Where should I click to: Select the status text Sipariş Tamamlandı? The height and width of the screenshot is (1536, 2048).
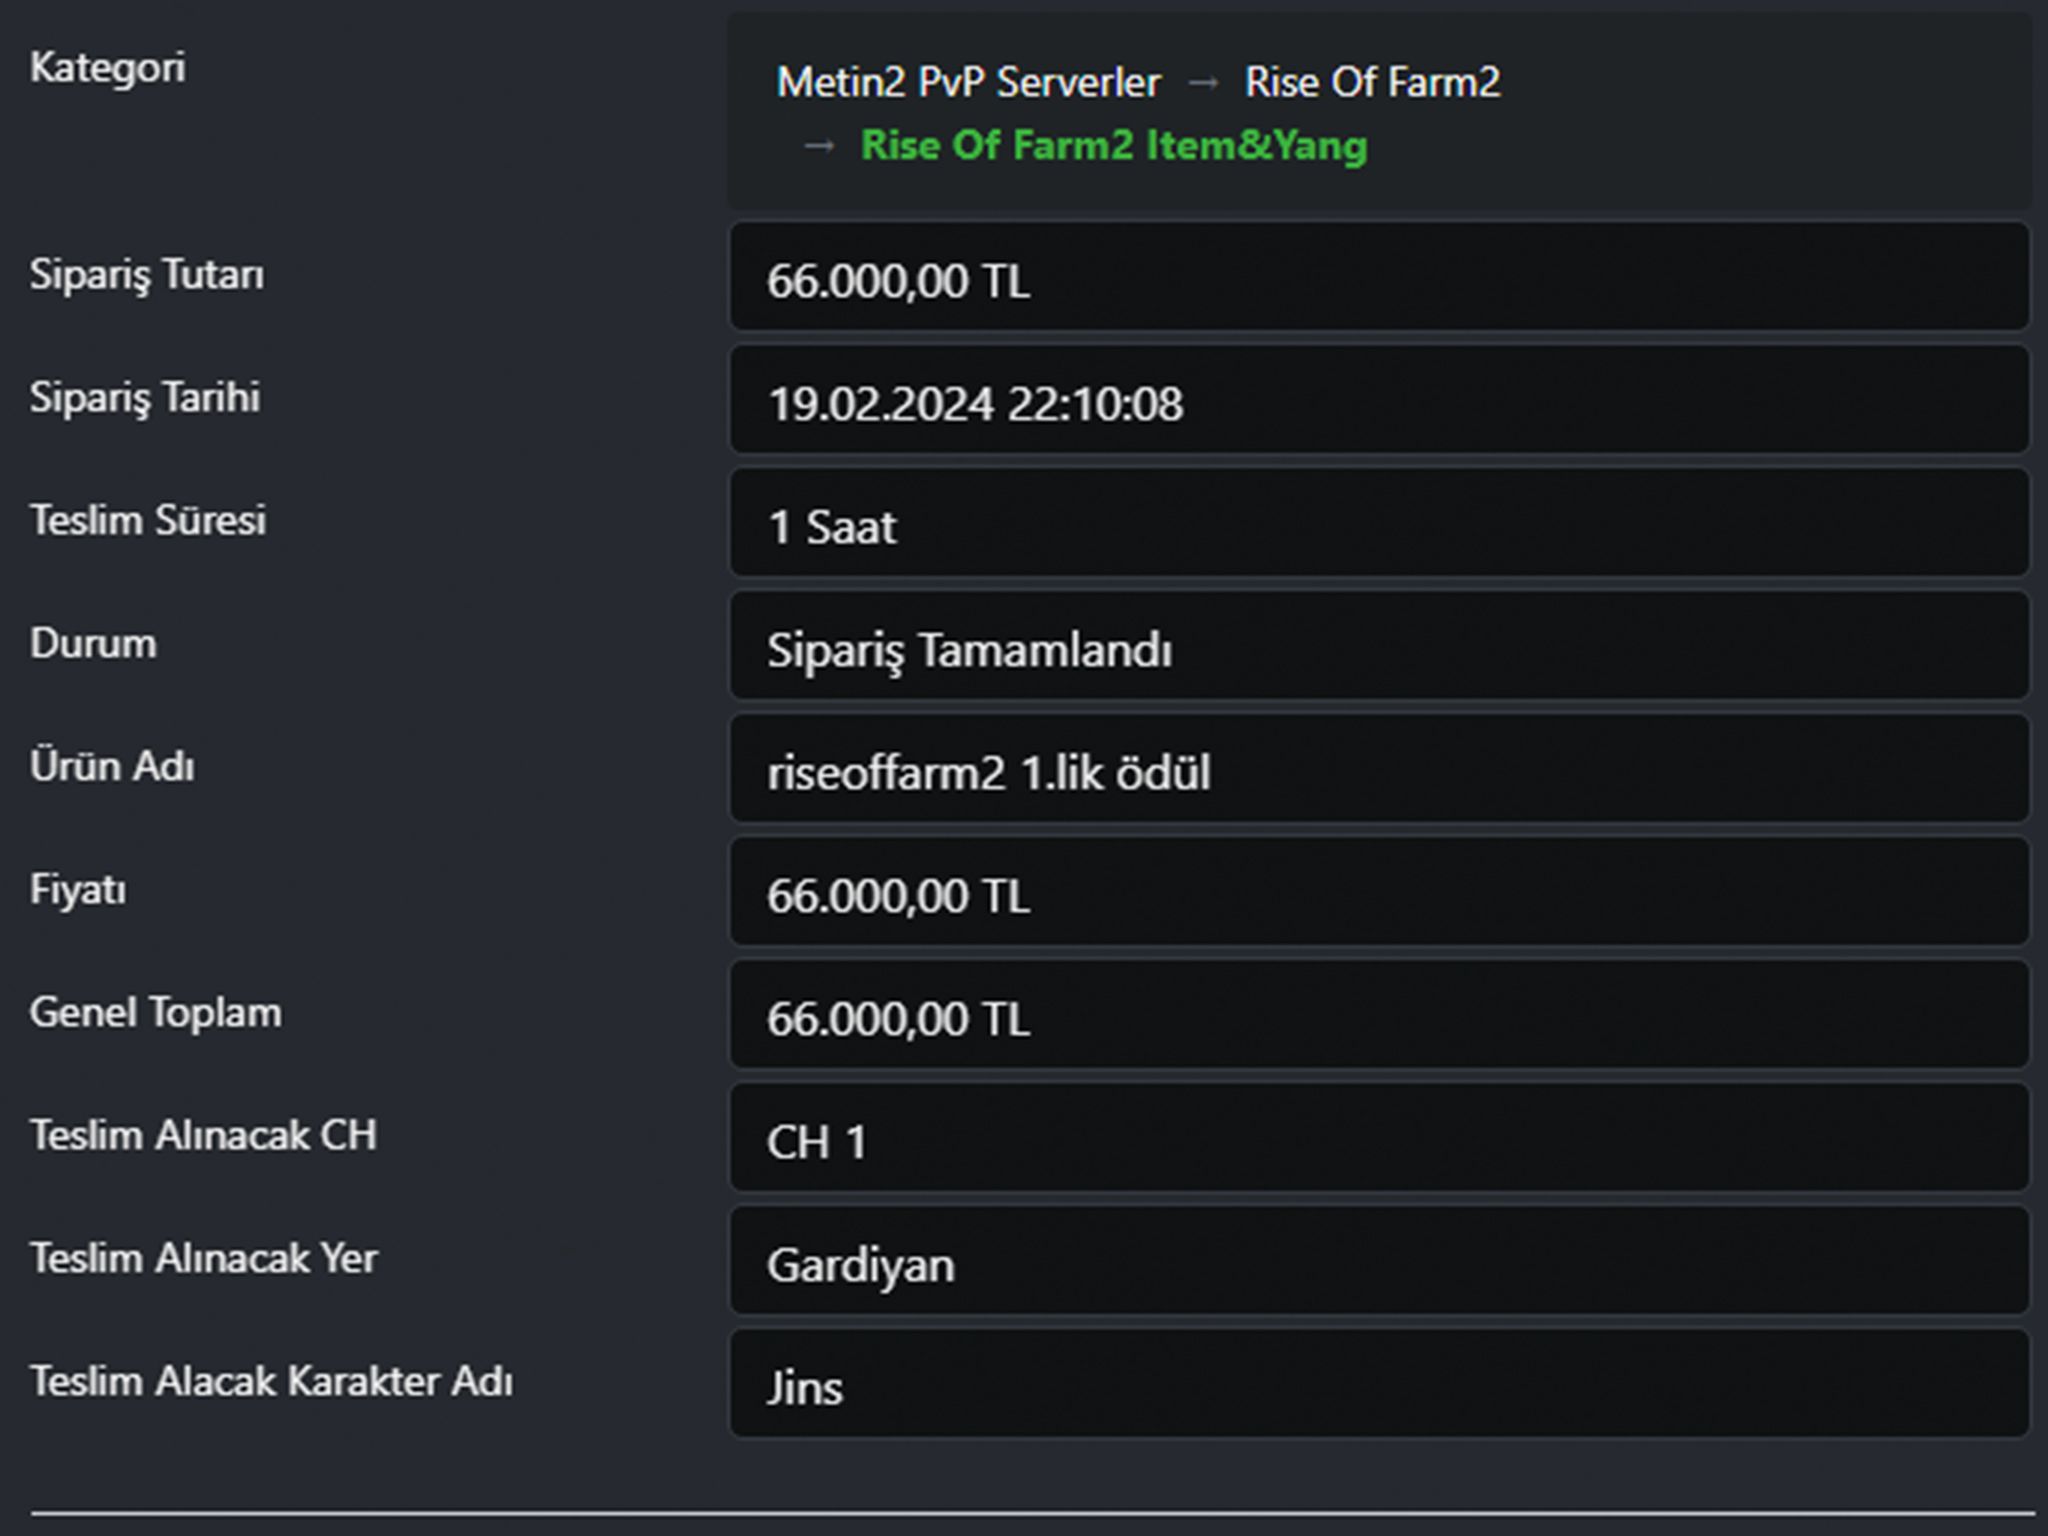tap(969, 650)
